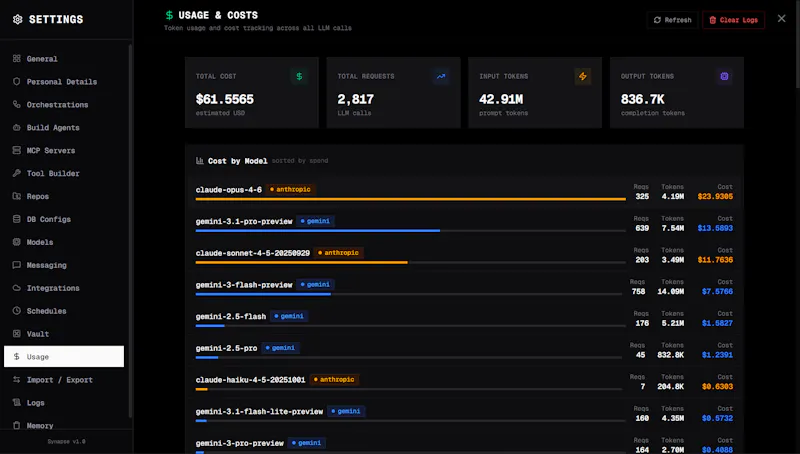Click the Vault icon in sidebar
This screenshot has width=800, height=454.
[16, 334]
